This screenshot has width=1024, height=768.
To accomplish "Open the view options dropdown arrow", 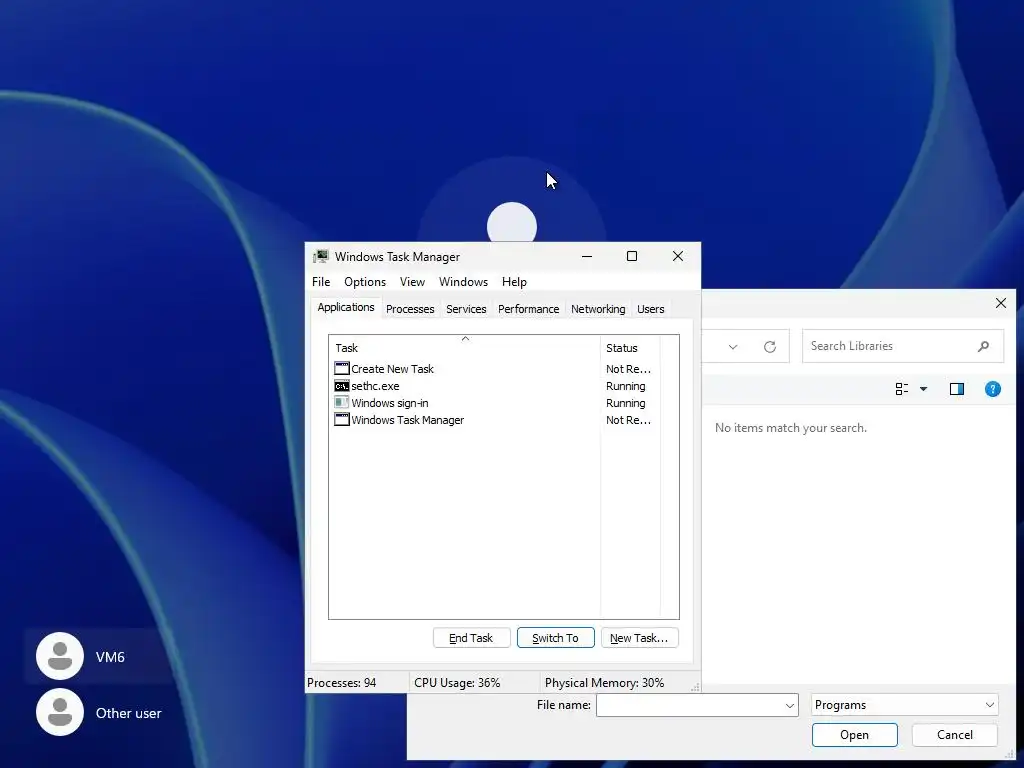I will tap(923, 389).
